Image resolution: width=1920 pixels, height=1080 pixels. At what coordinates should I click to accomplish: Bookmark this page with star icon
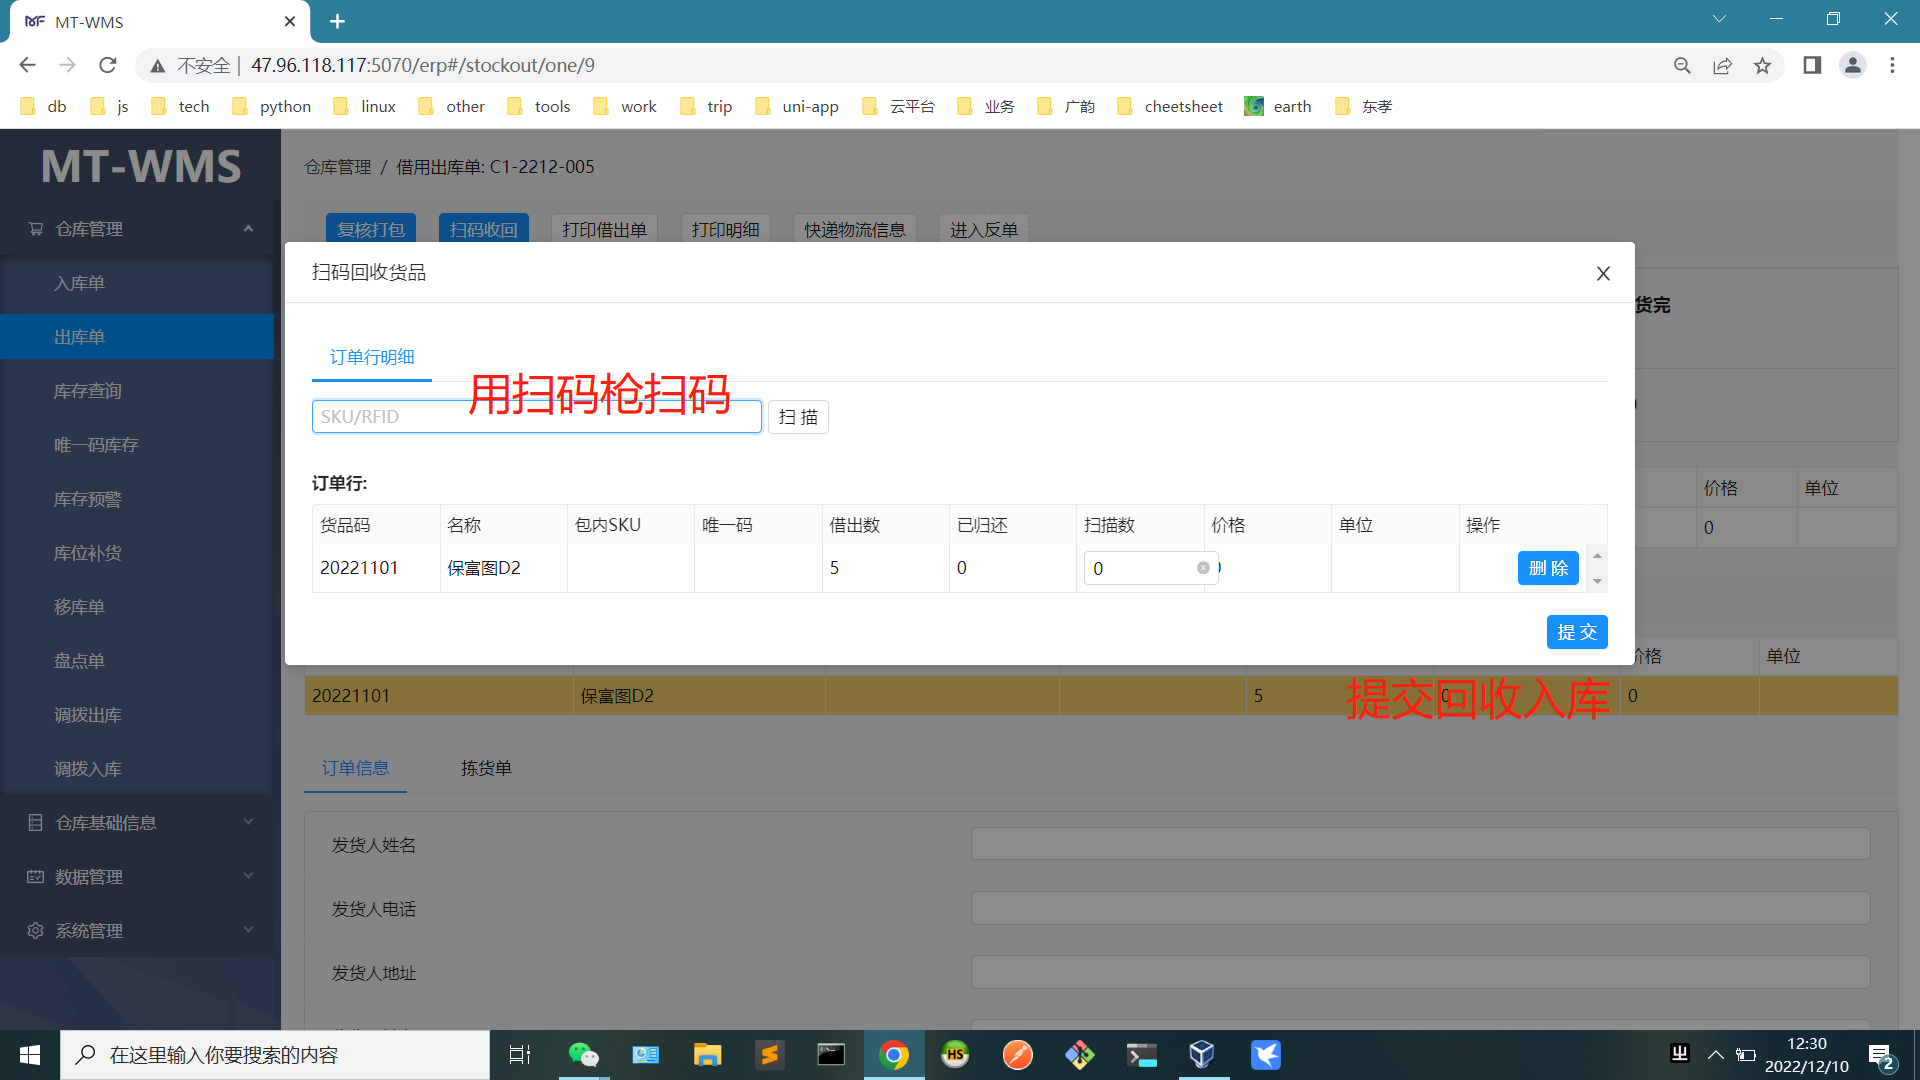point(1762,65)
